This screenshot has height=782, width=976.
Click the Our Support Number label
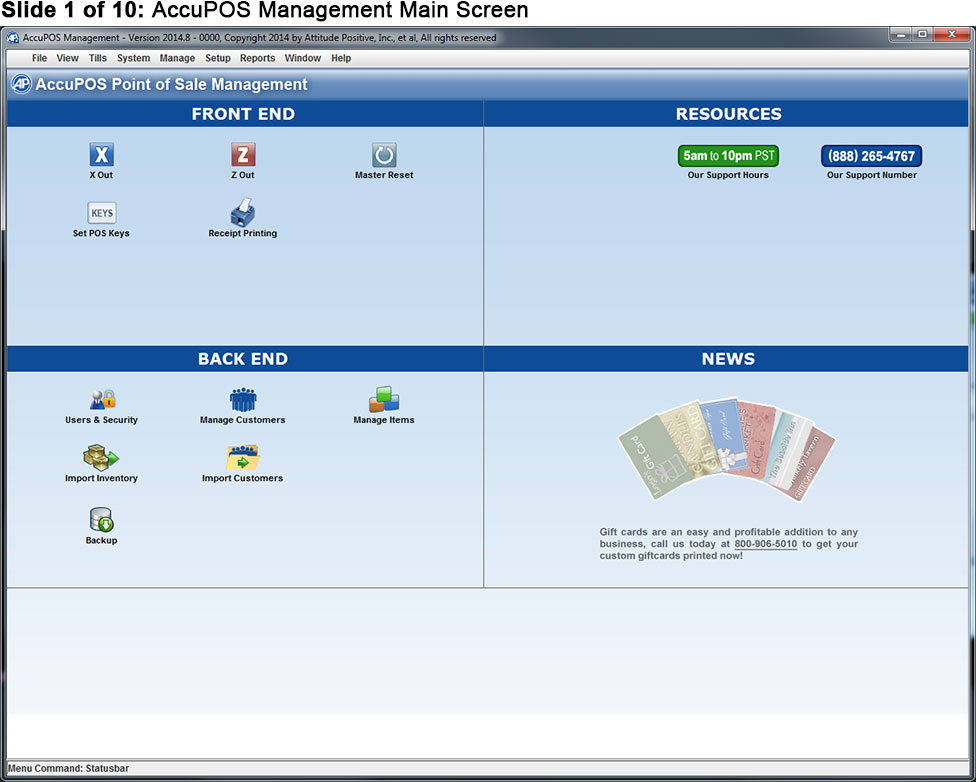[871, 175]
